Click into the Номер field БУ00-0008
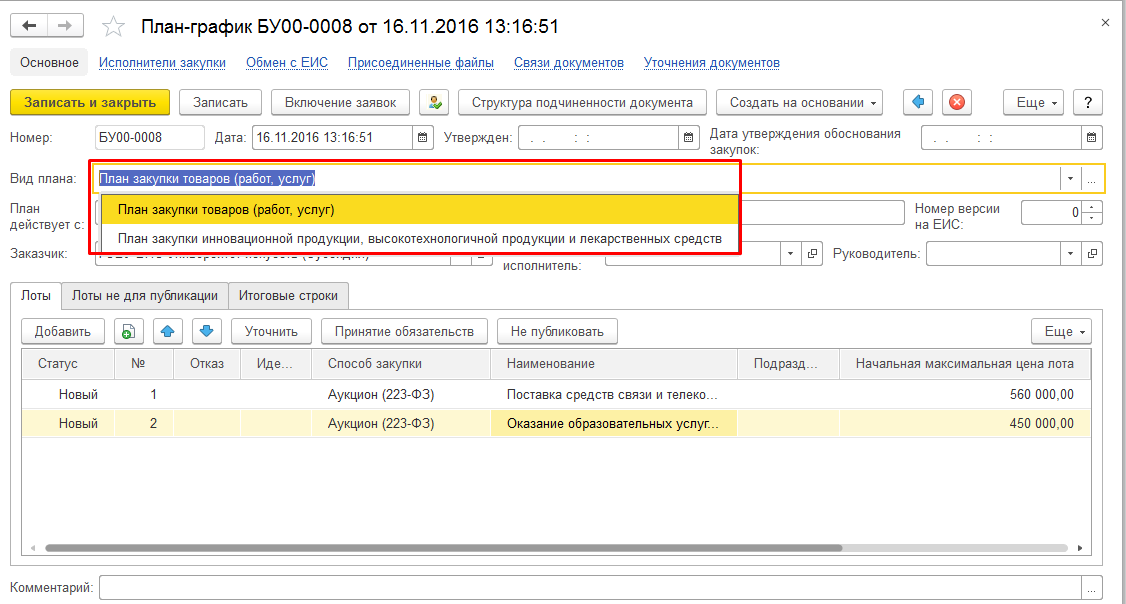Image resolution: width=1126 pixels, height=604 pixels. [149, 137]
